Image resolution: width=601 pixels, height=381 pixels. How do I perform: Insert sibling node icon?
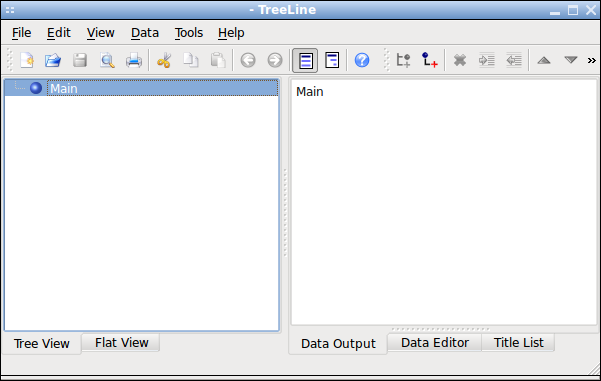(403, 60)
